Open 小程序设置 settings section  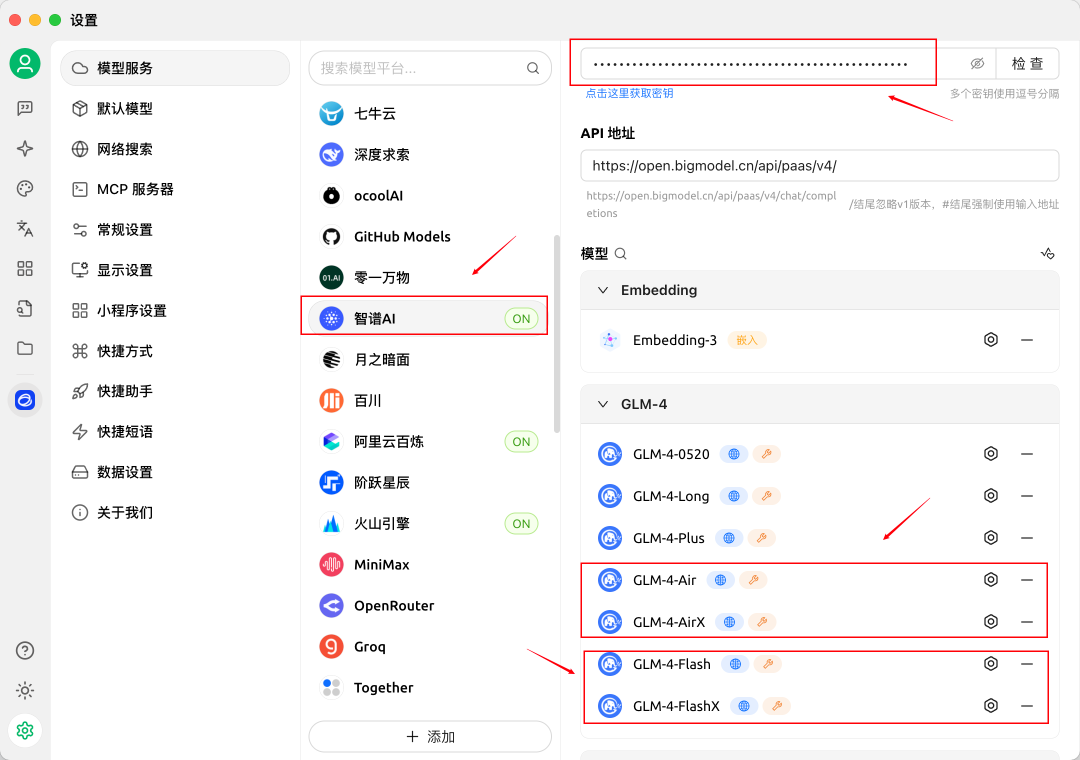[x=175, y=311]
